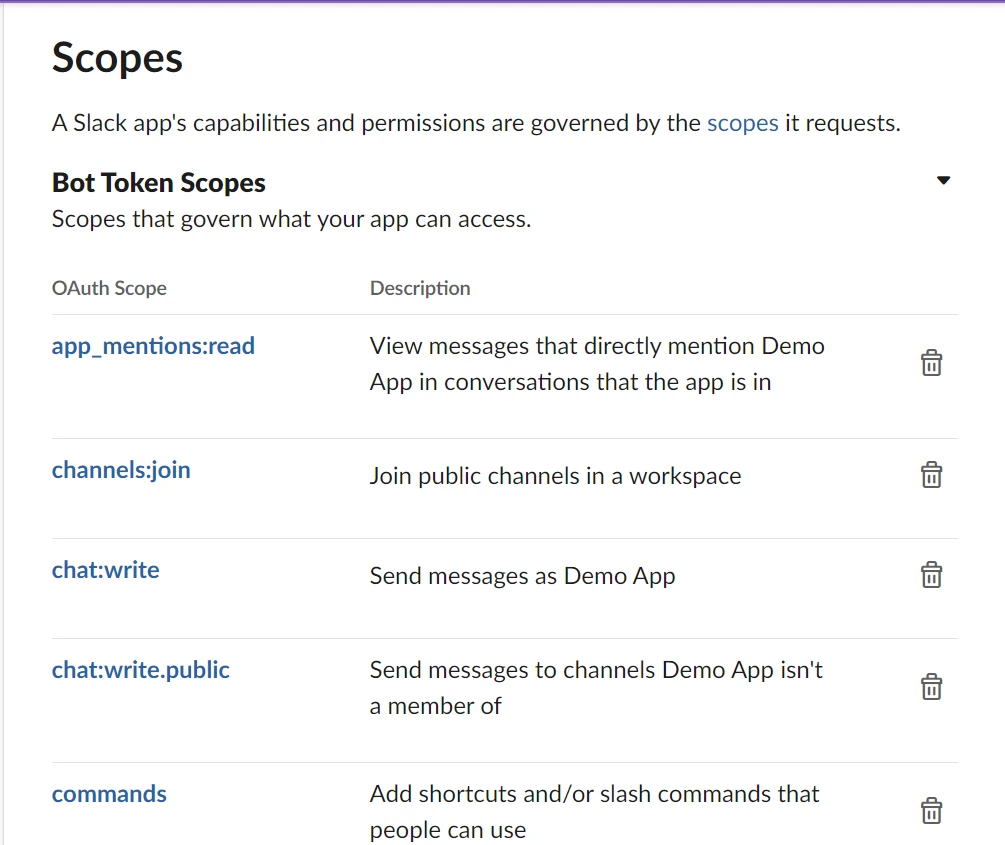The height and width of the screenshot is (845, 1005).
Task: Click the 'Send messages as Demo App' description
Action: point(522,576)
